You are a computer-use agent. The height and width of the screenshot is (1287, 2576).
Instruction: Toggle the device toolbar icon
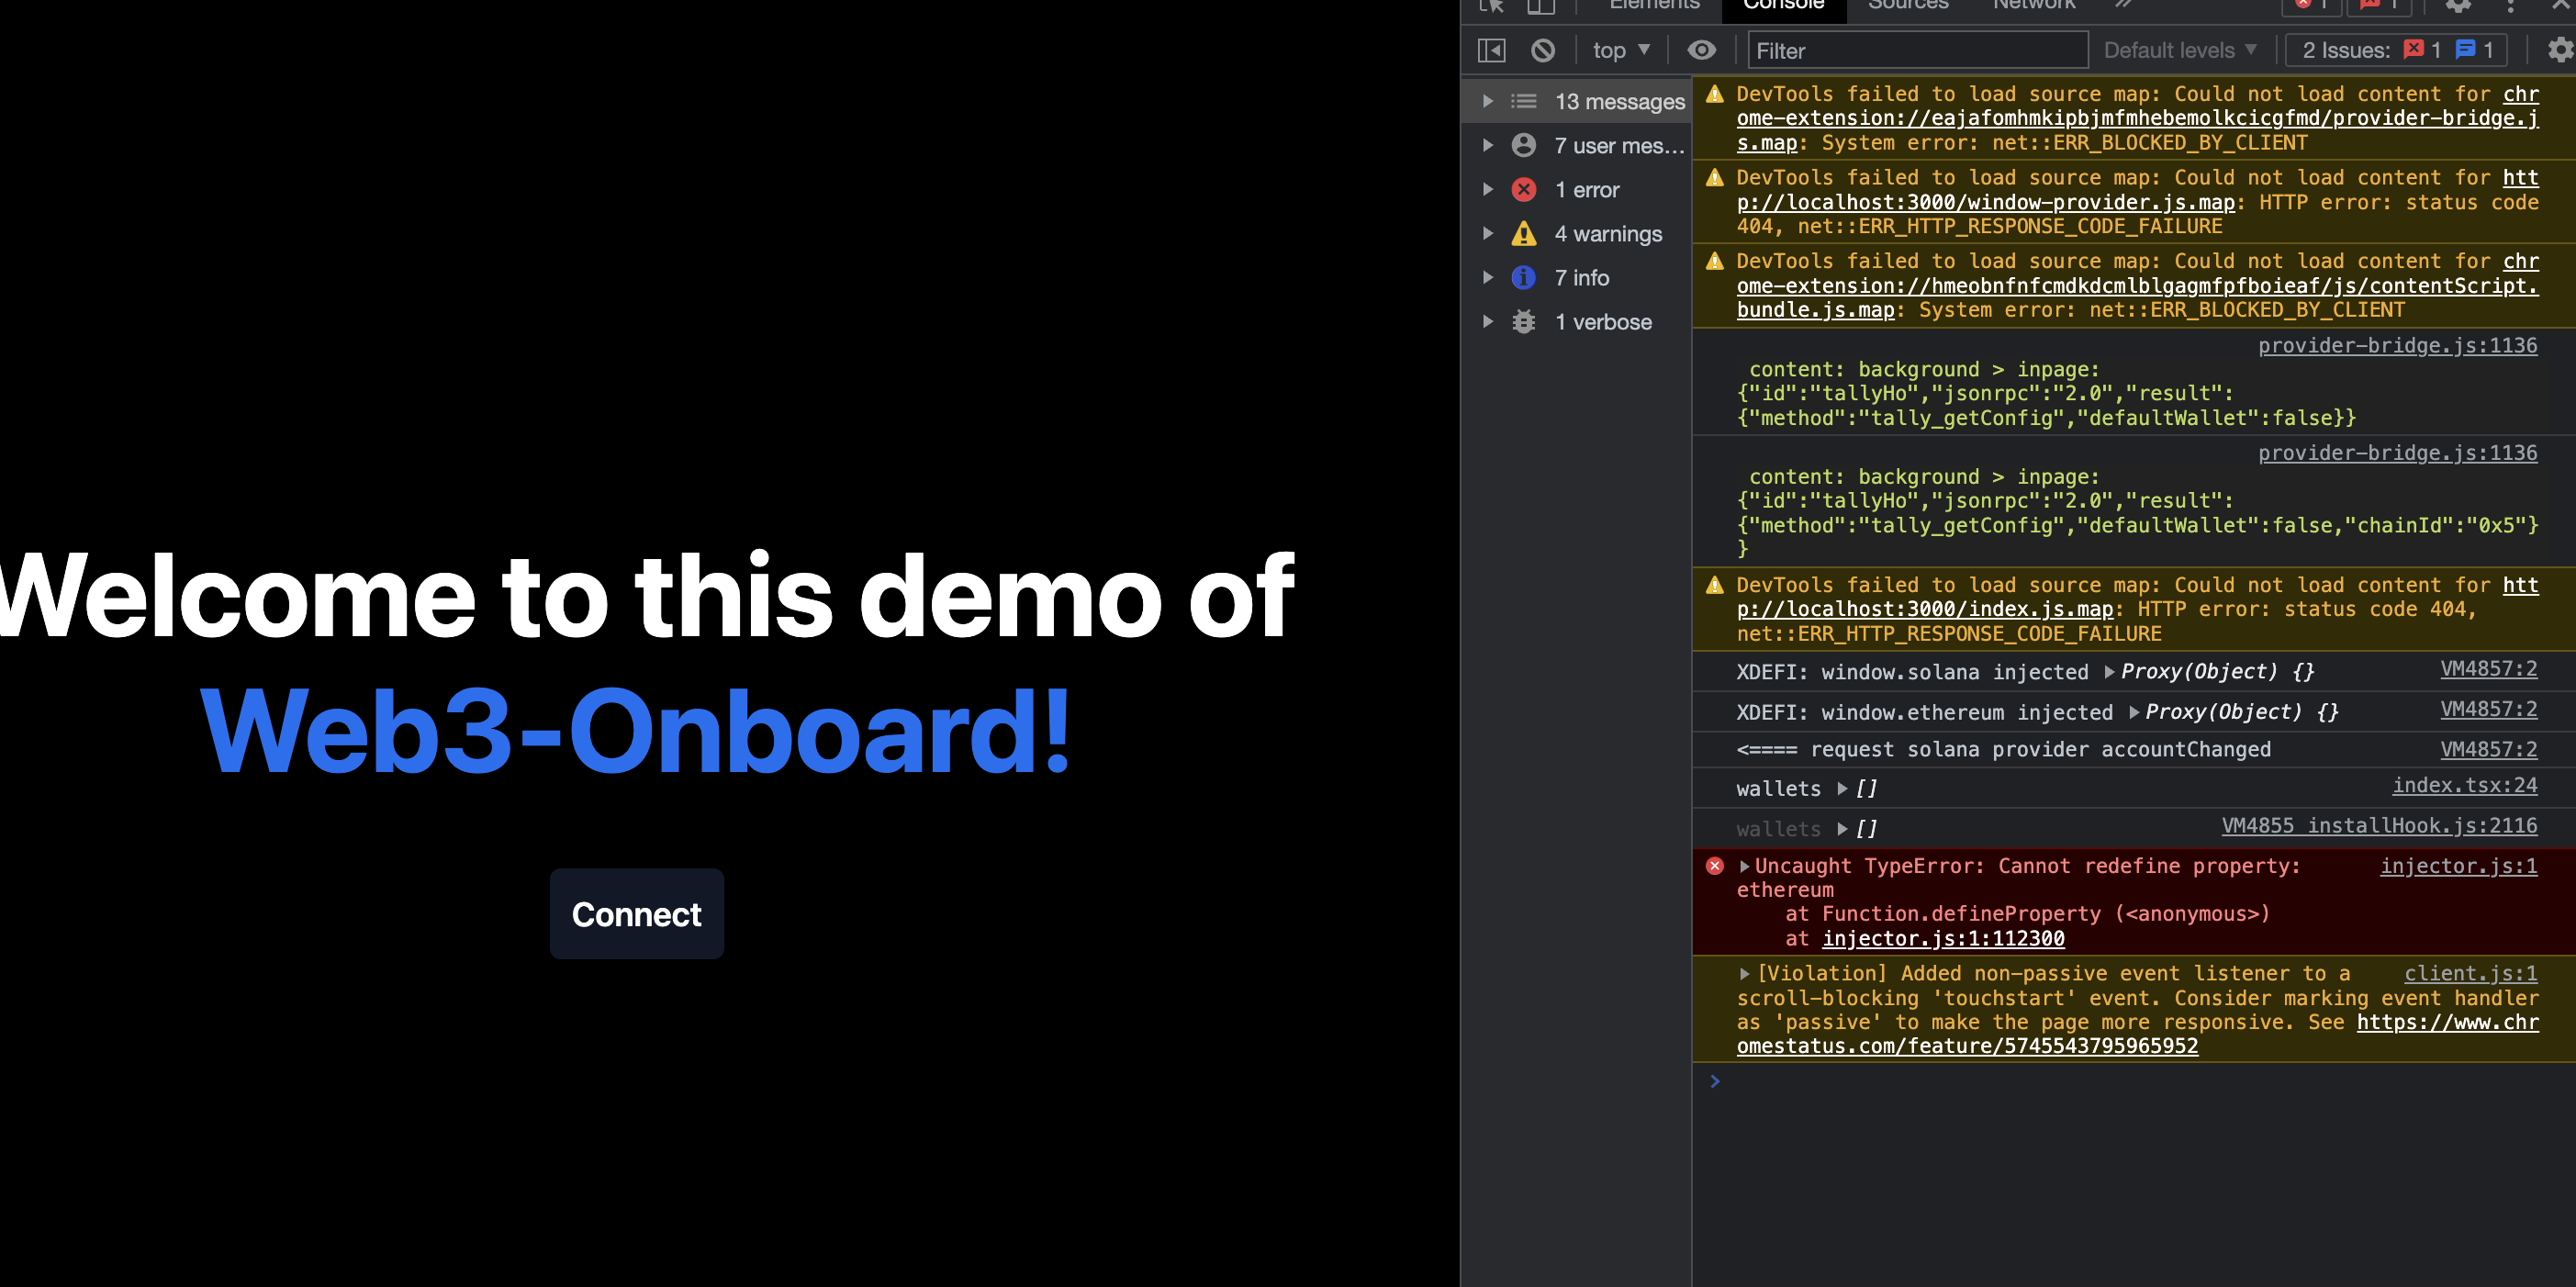[1541, 6]
